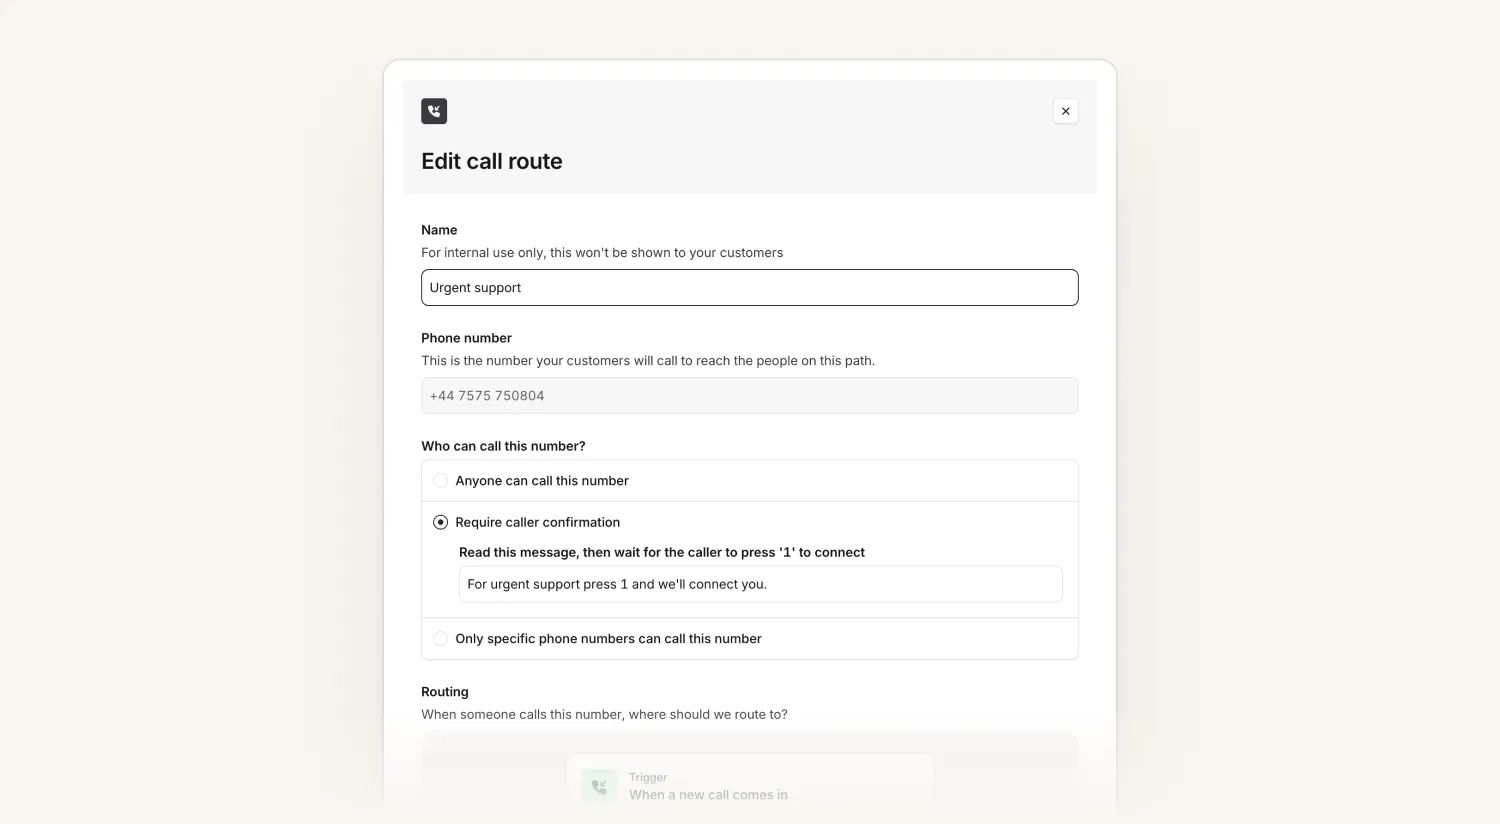
Task: Click the green phone icon on Trigger card
Action: coord(599,786)
